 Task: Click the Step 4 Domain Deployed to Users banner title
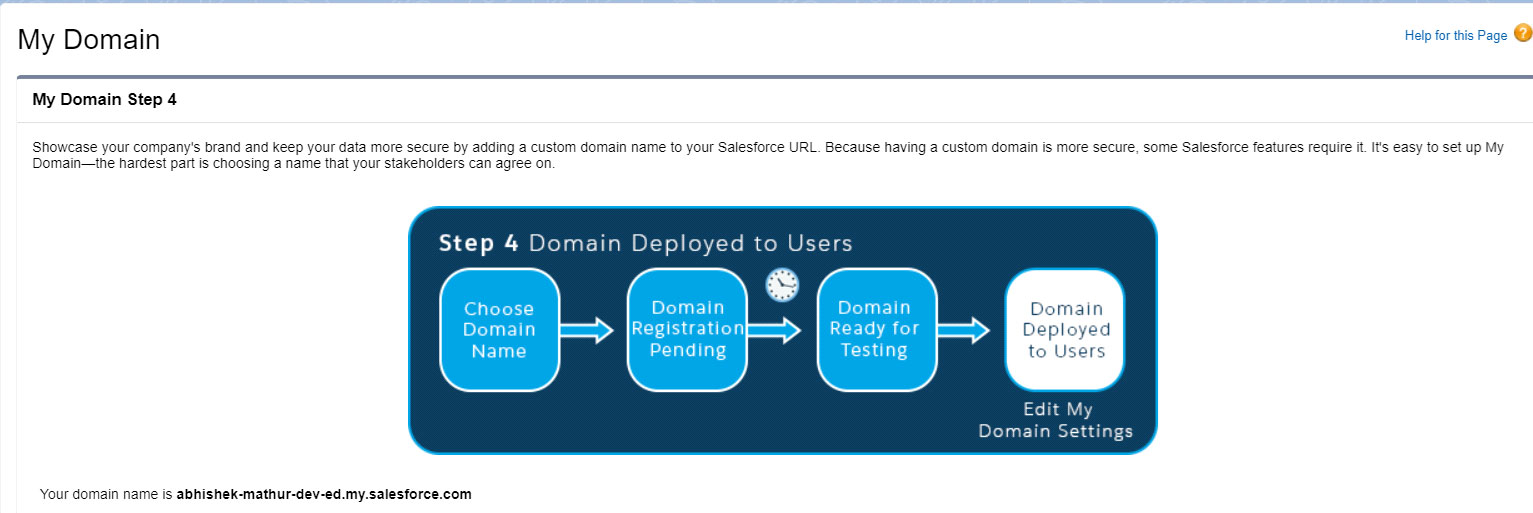pos(646,243)
